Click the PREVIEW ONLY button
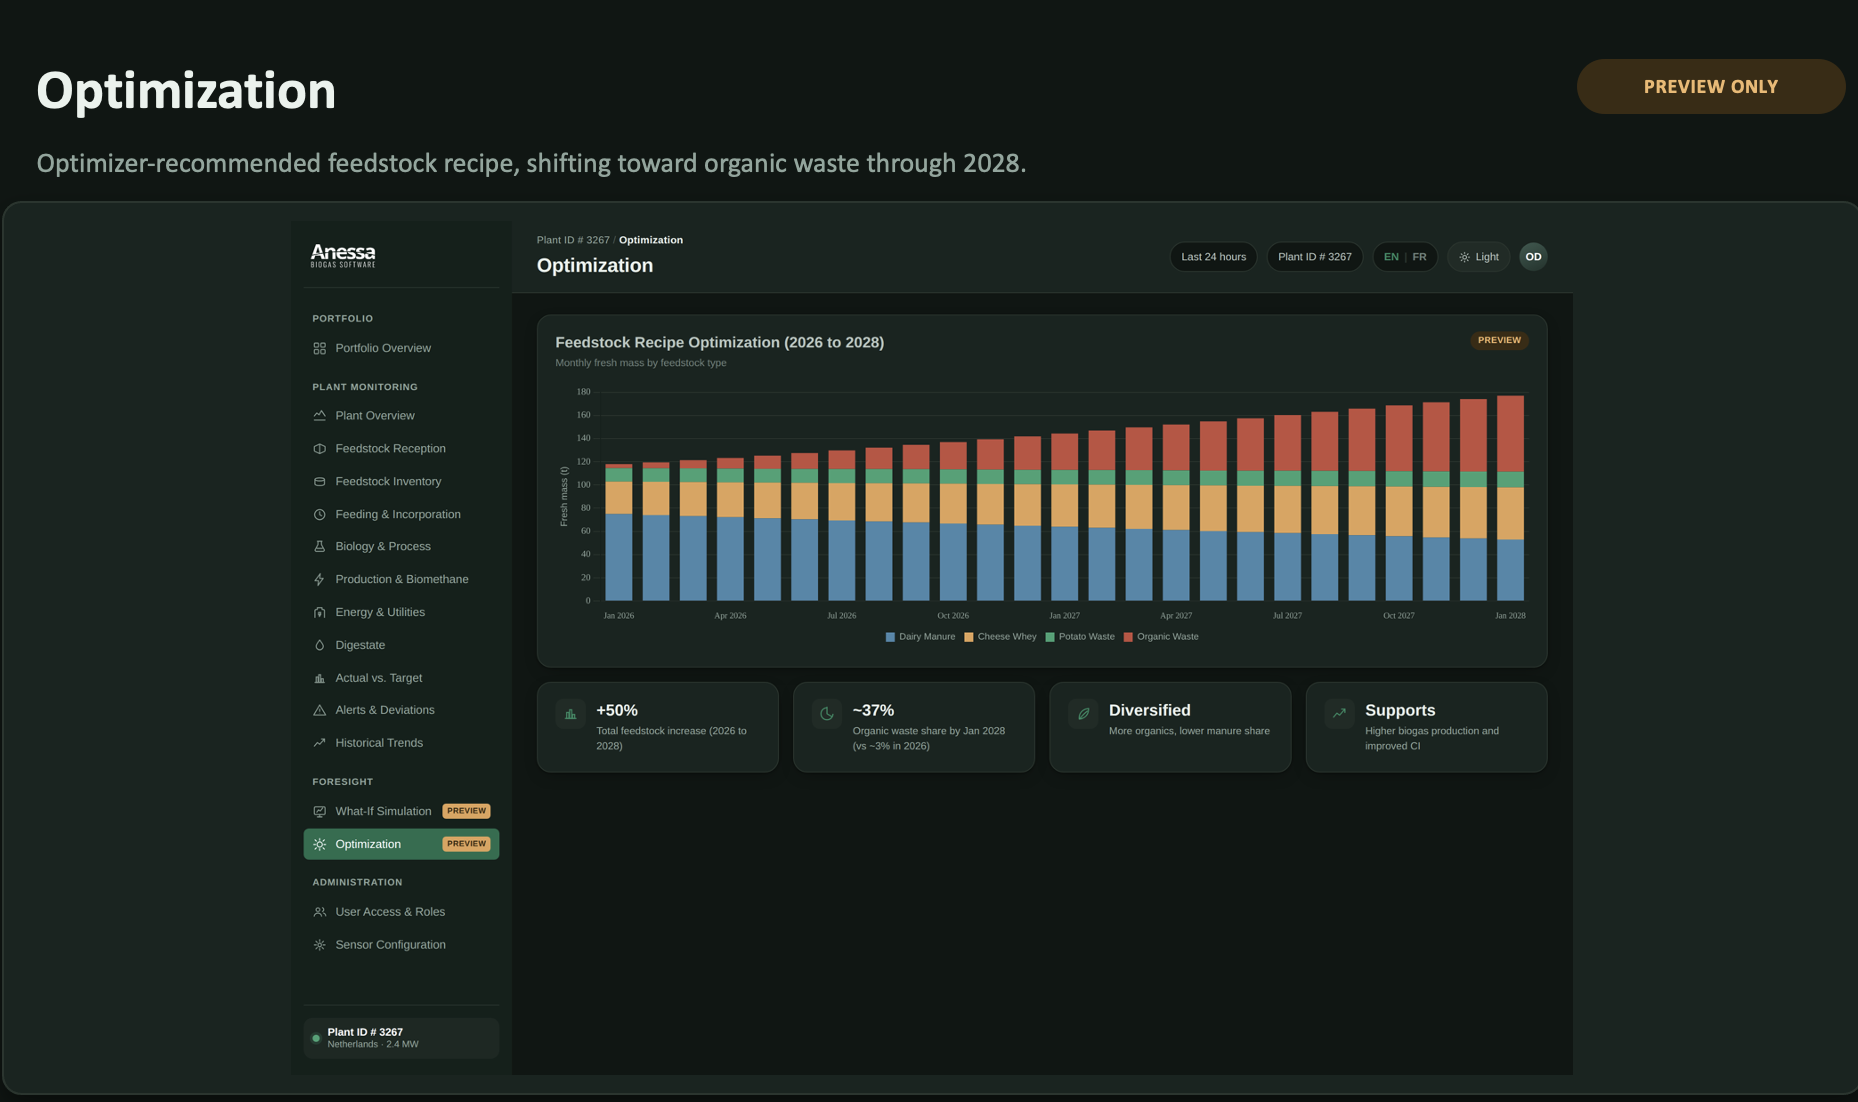 [1710, 86]
